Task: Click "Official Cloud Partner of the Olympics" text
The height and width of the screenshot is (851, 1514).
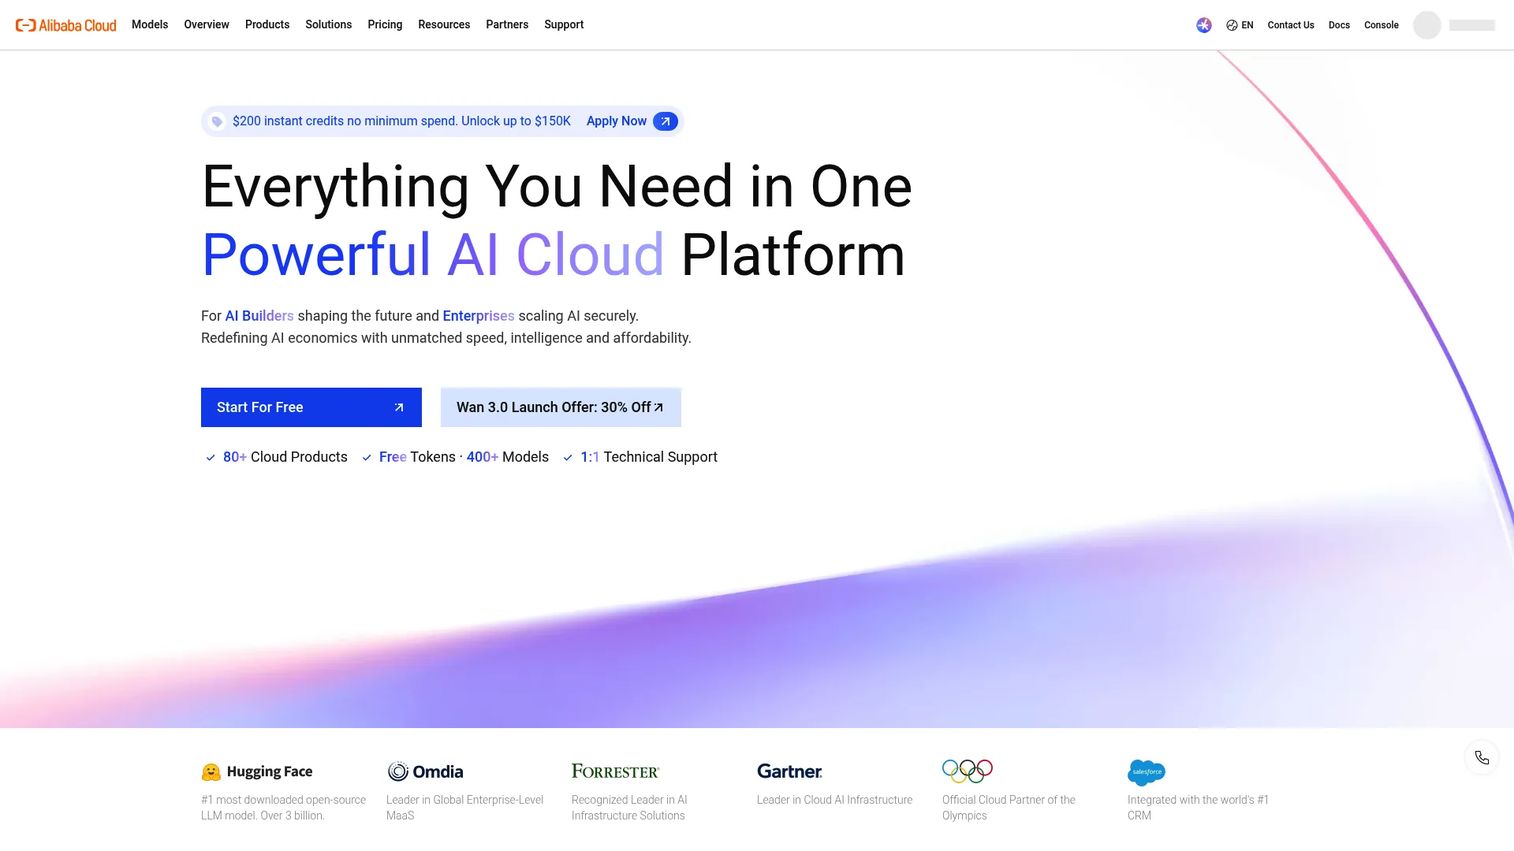Action: tap(1009, 808)
